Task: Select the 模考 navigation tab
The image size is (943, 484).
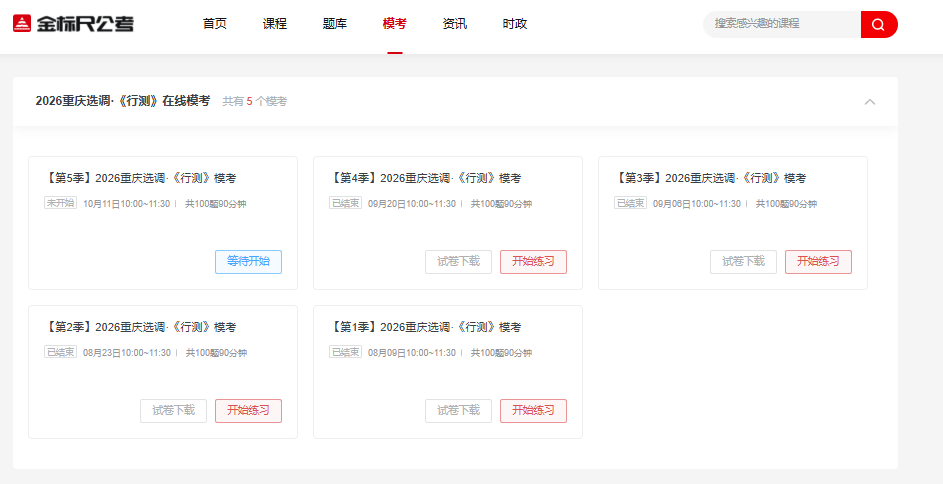Action: click(395, 24)
